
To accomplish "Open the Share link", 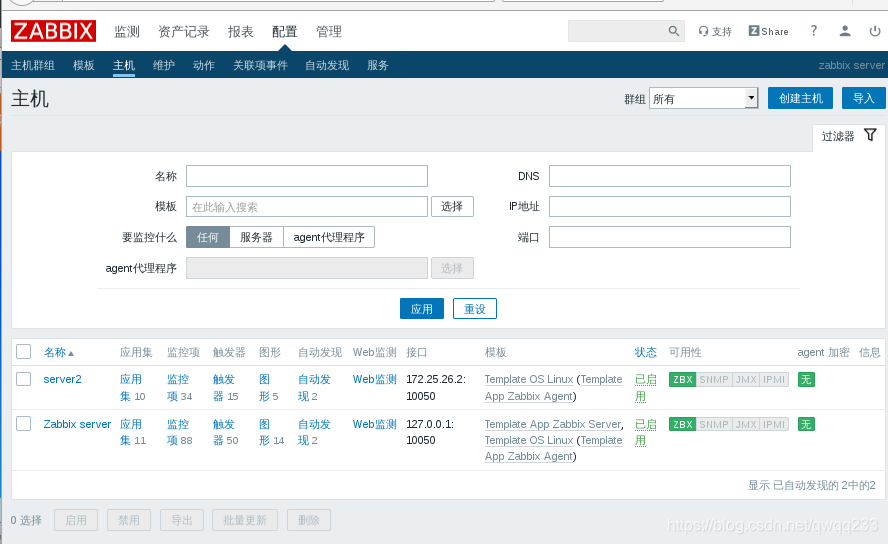I will (x=769, y=31).
